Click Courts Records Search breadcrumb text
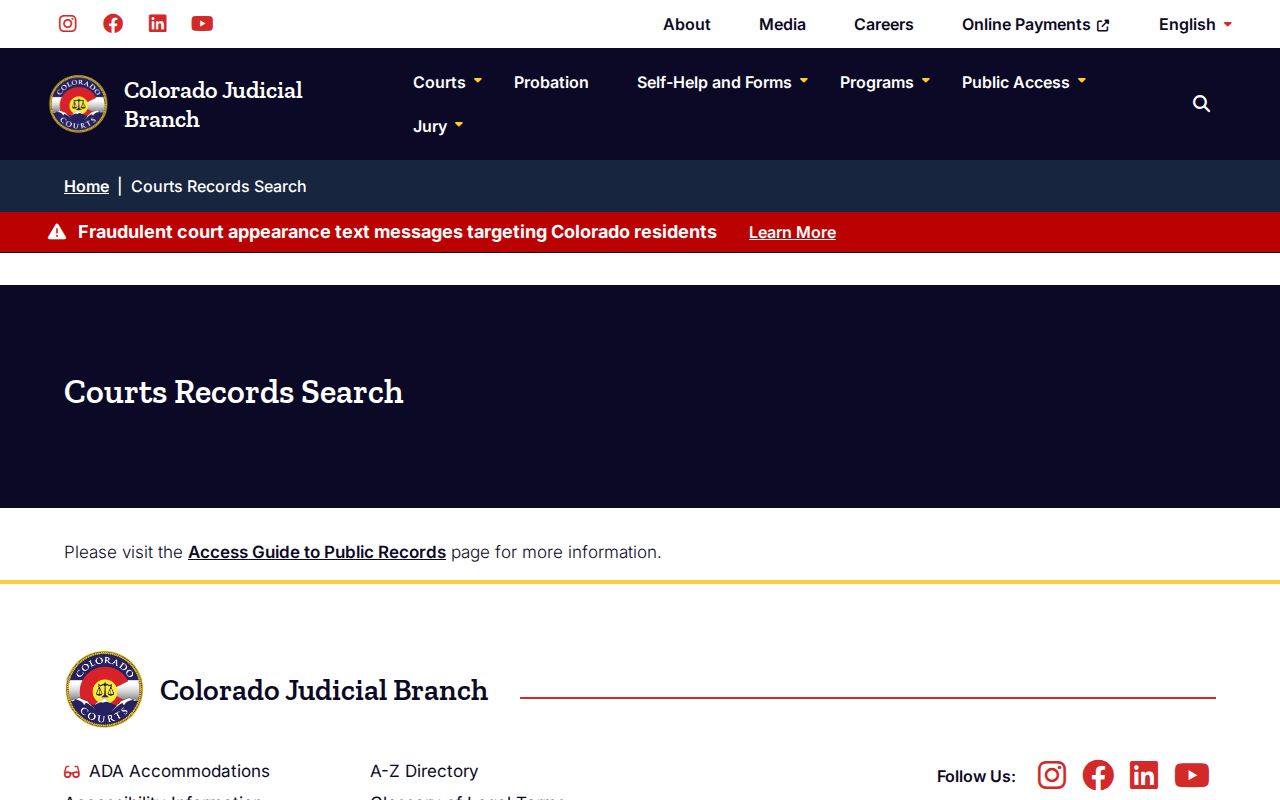The height and width of the screenshot is (800, 1280). pyautogui.click(x=219, y=186)
